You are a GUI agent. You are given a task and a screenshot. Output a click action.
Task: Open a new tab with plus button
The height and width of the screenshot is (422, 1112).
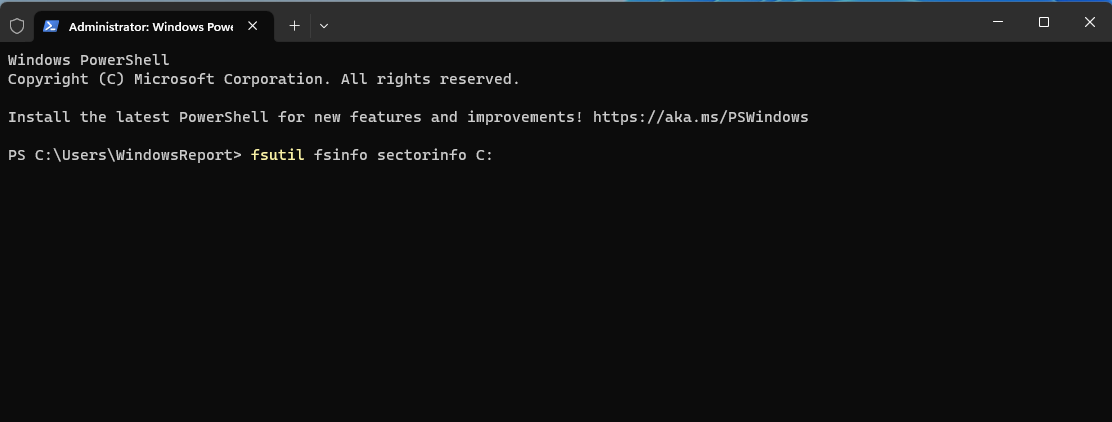click(x=294, y=26)
